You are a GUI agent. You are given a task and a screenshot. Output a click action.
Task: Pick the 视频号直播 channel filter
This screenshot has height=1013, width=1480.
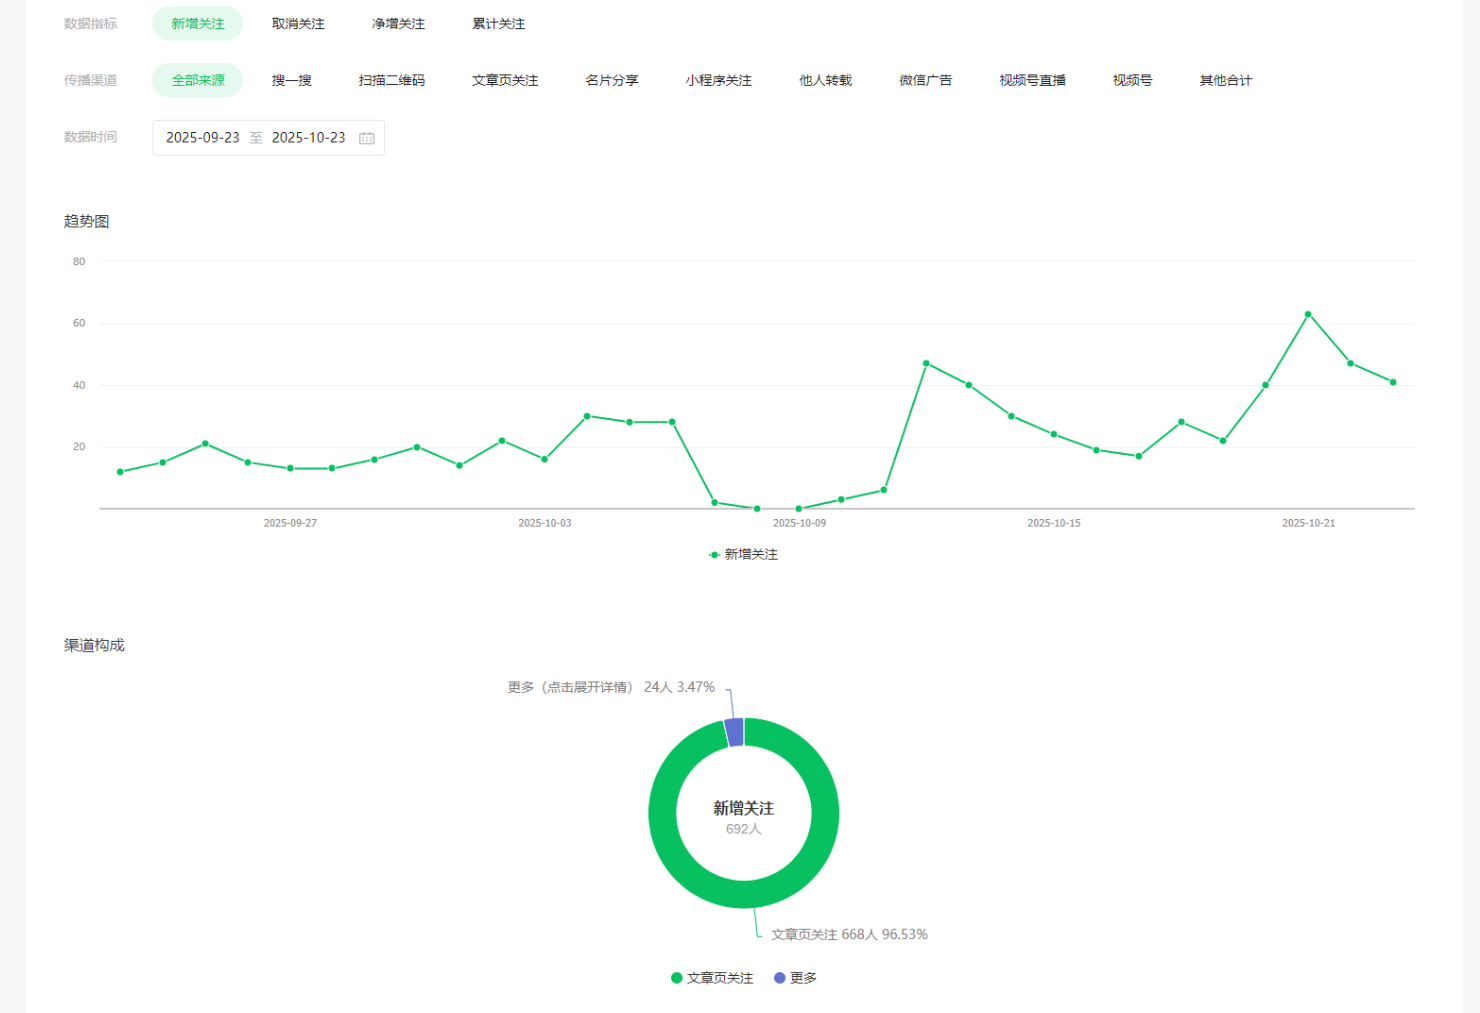pyautogui.click(x=1032, y=80)
